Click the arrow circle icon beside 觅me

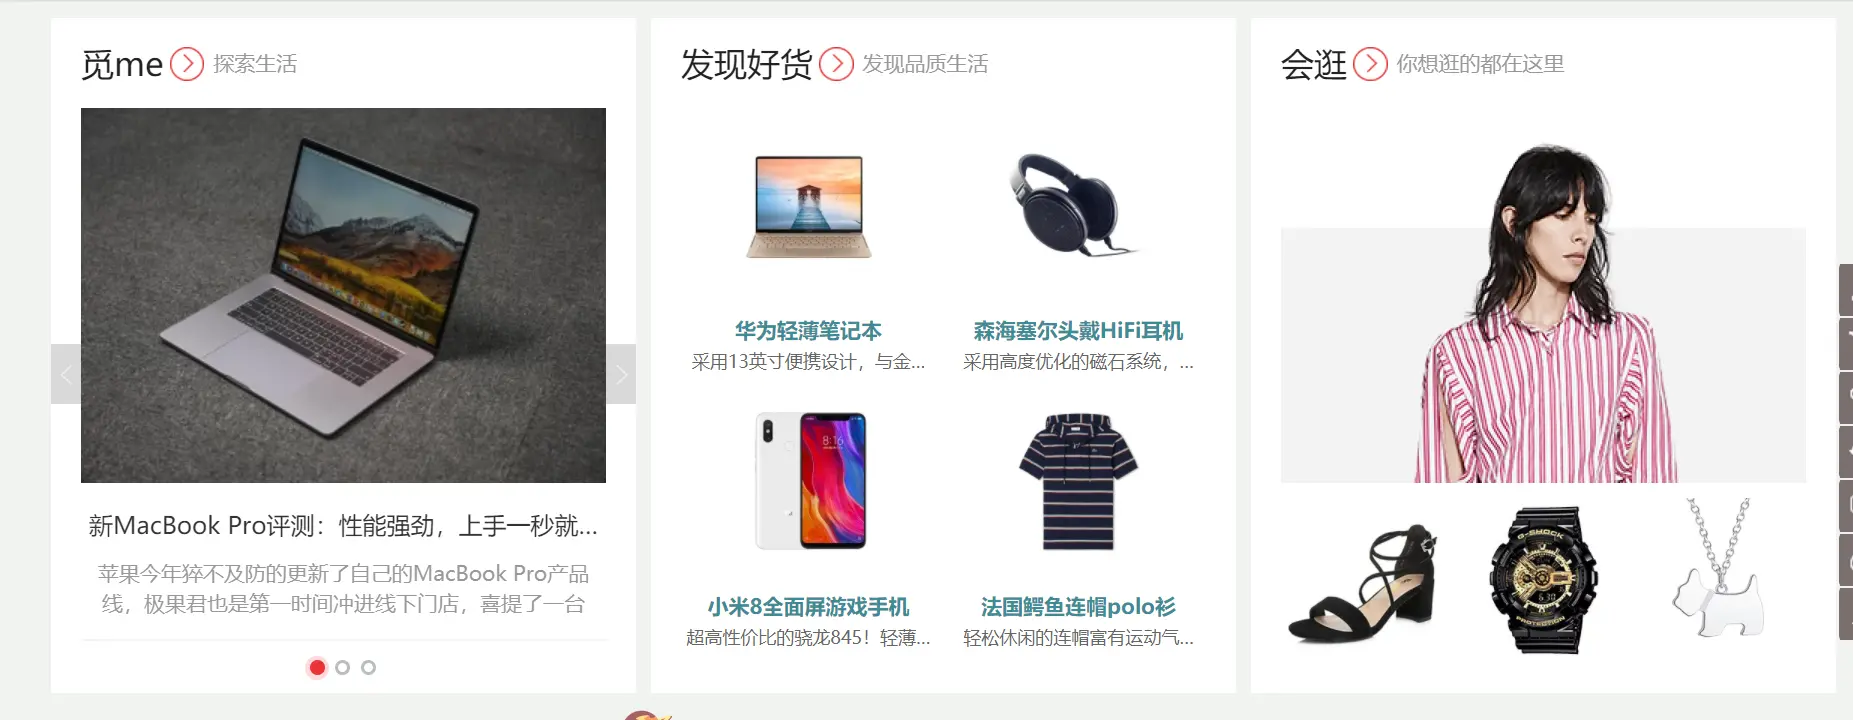coord(187,64)
